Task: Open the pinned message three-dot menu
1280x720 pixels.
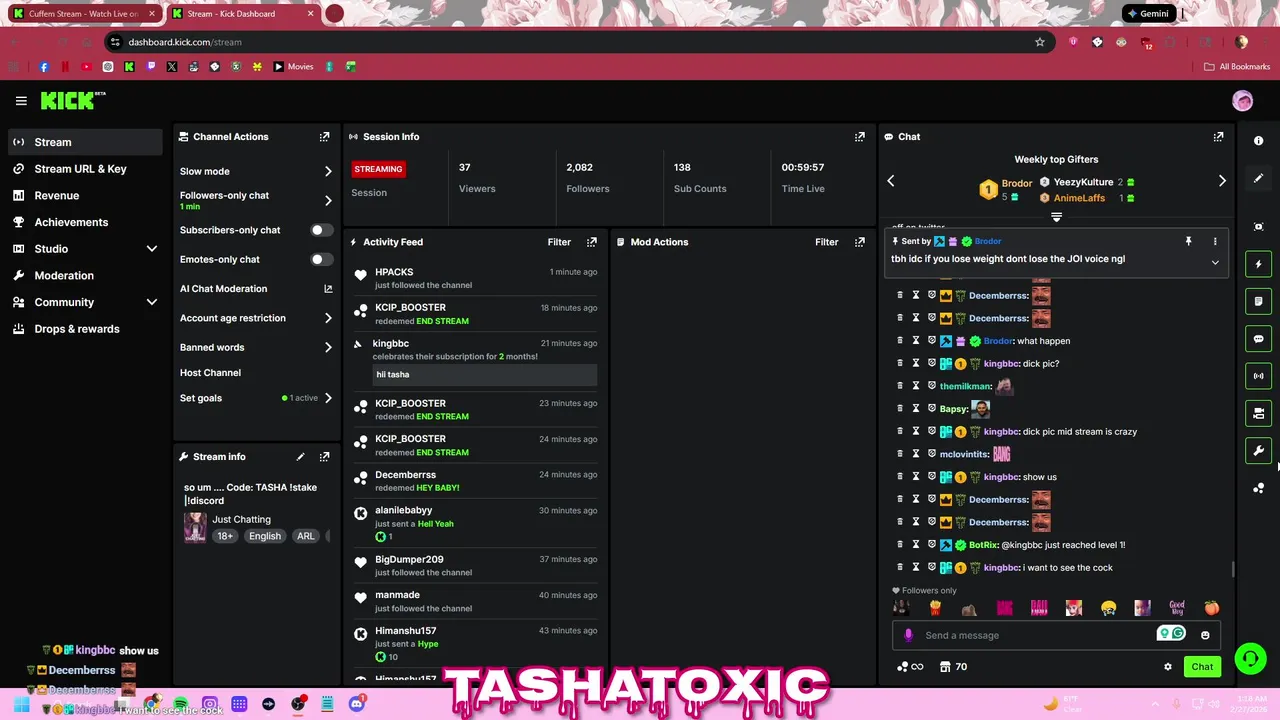Action: pyautogui.click(x=1215, y=241)
